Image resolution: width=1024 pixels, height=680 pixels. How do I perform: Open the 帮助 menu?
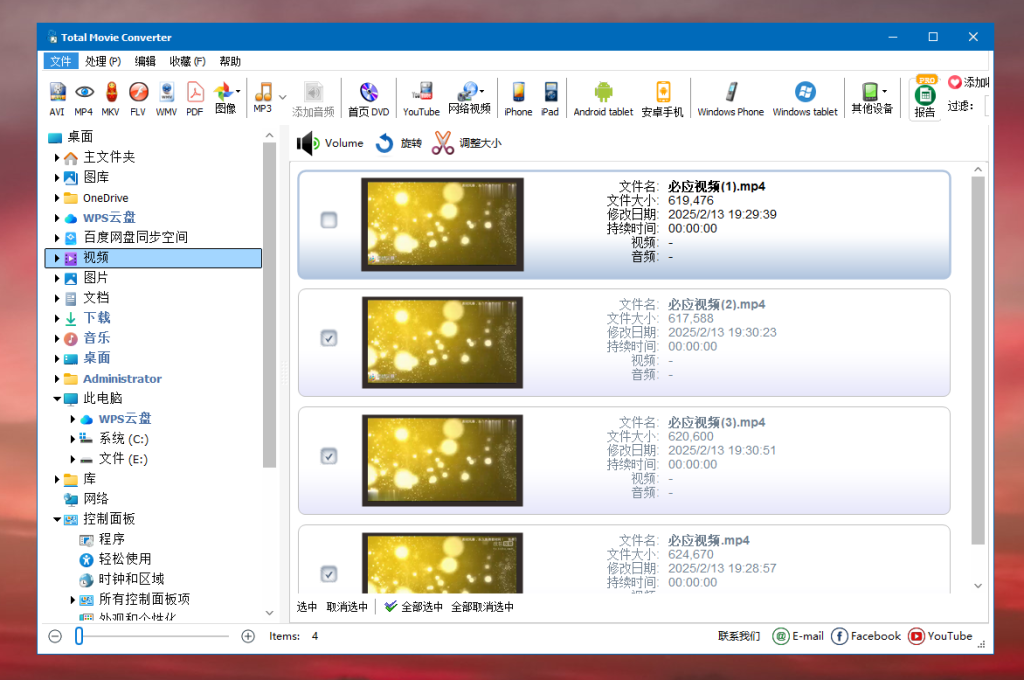[x=230, y=61]
